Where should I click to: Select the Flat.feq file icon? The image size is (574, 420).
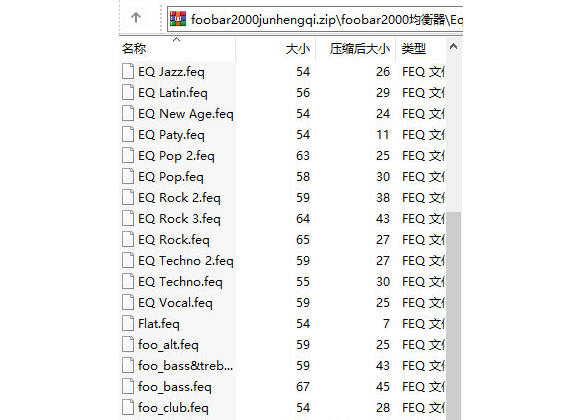pyautogui.click(x=128, y=323)
